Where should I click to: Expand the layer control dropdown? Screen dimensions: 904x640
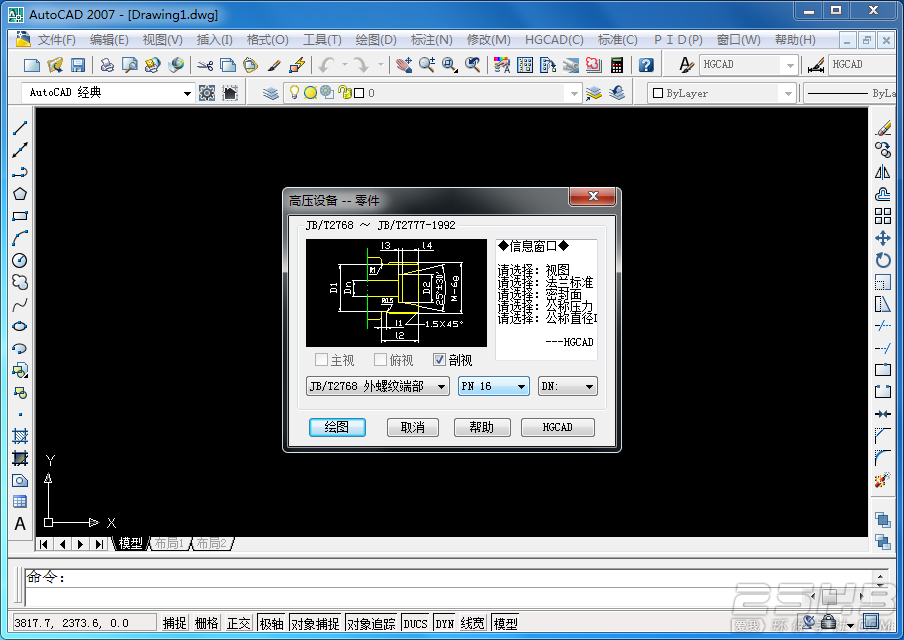(x=574, y=93)
